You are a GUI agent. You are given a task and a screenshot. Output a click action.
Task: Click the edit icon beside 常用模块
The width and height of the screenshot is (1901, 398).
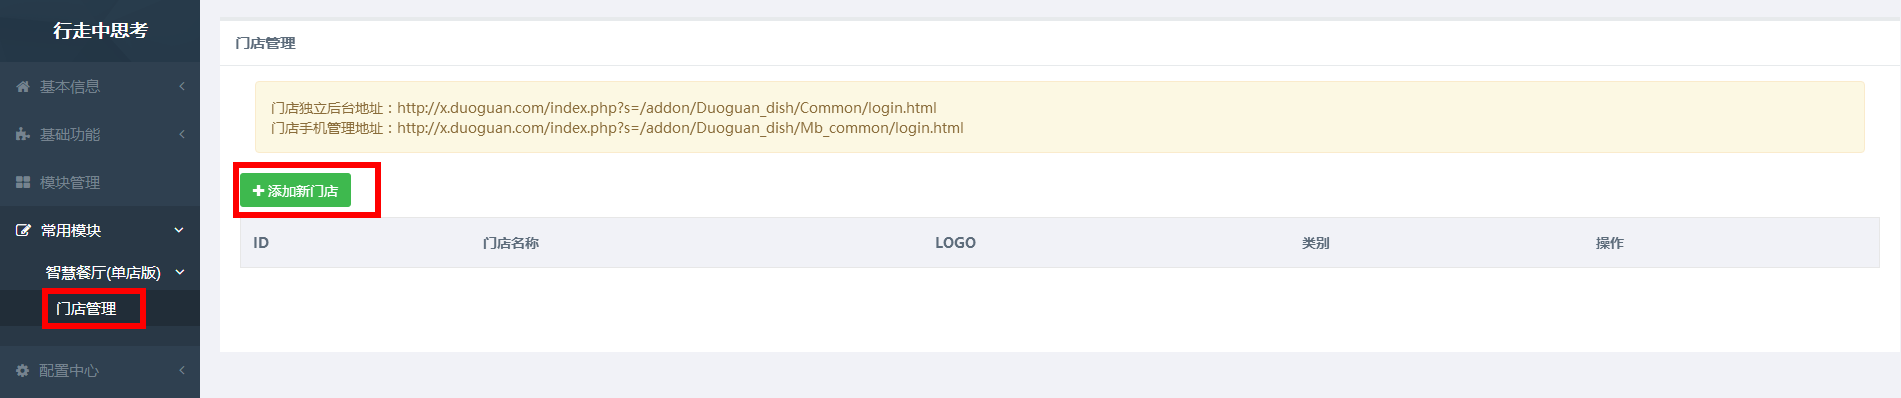tap(23, 231)
